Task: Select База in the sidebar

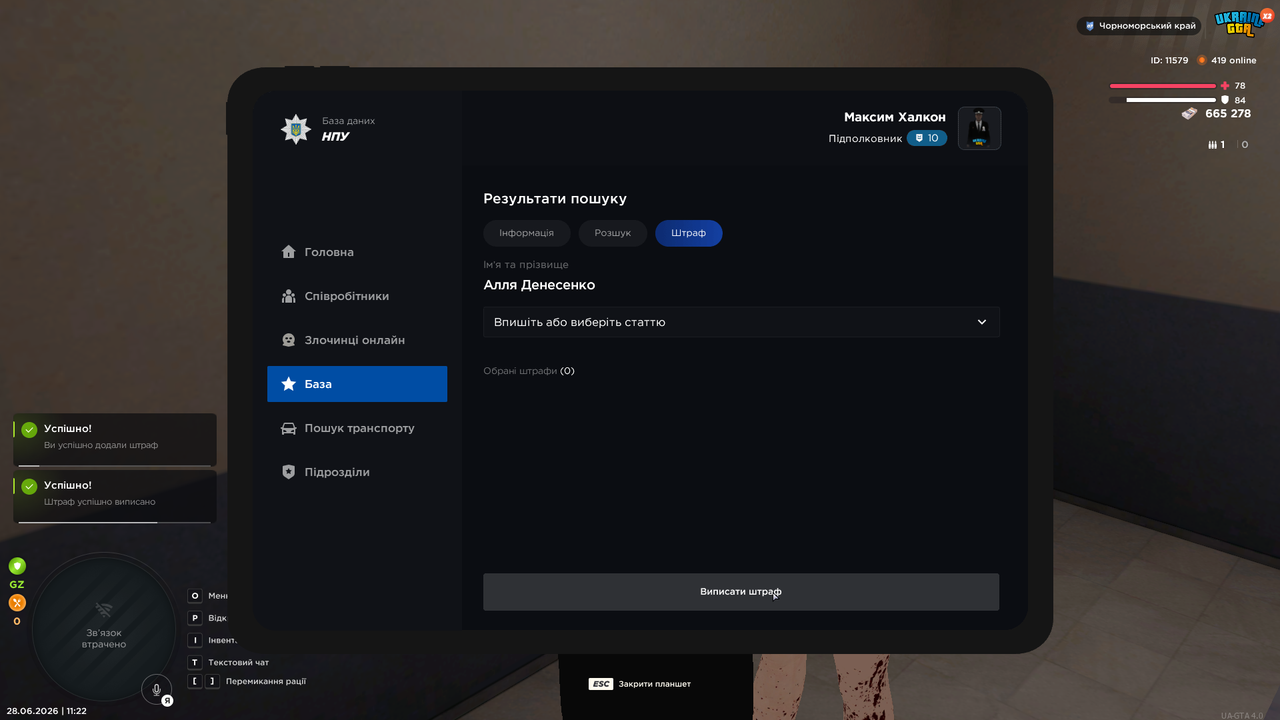Action: click(x=357, y=384)
